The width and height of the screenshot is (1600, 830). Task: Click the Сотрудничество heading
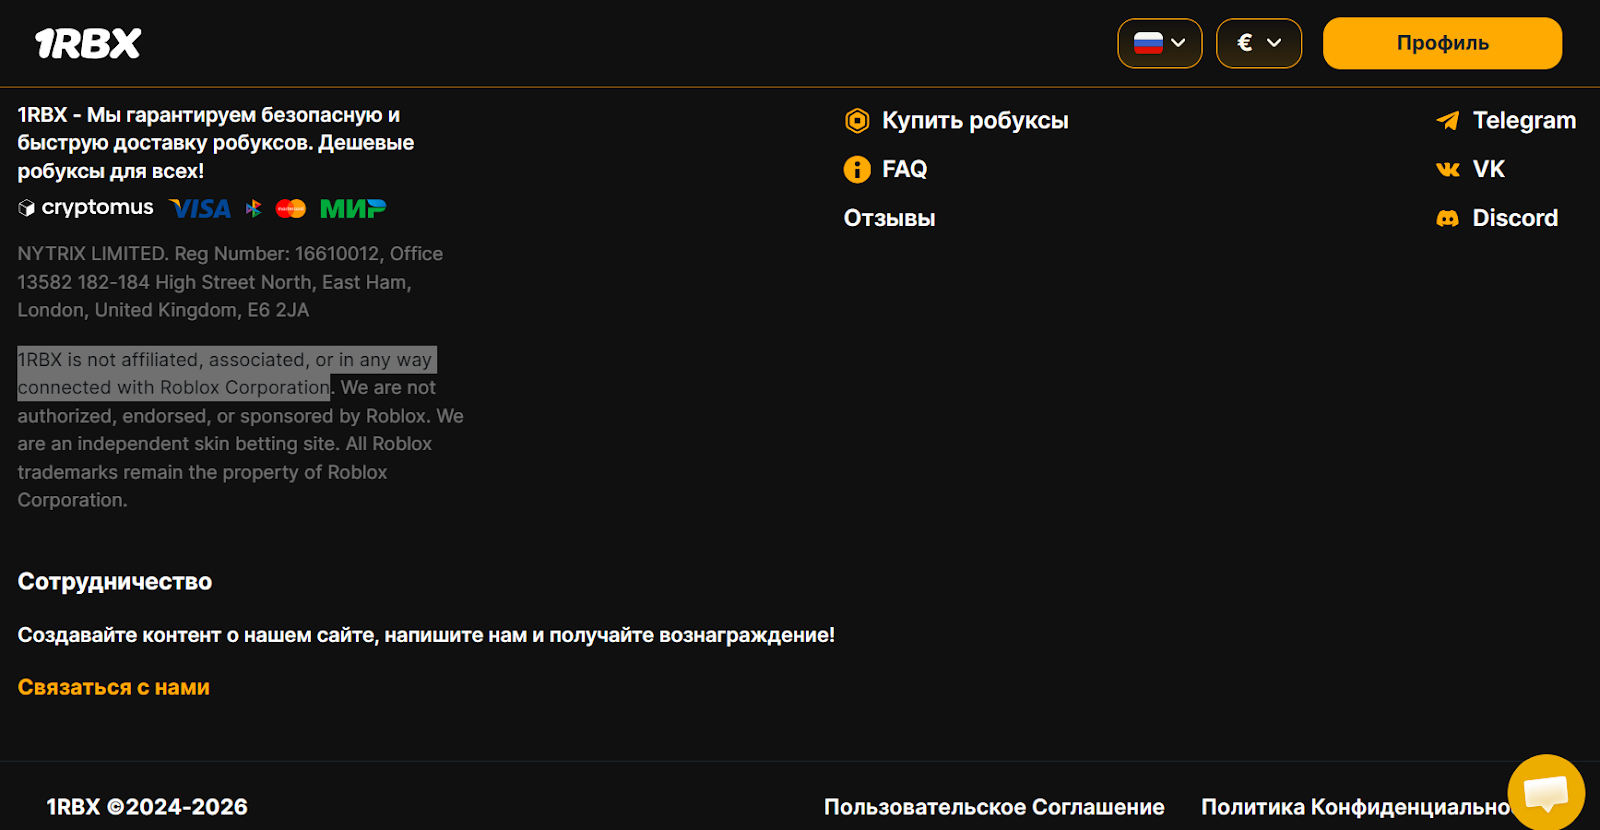[115, 582]
